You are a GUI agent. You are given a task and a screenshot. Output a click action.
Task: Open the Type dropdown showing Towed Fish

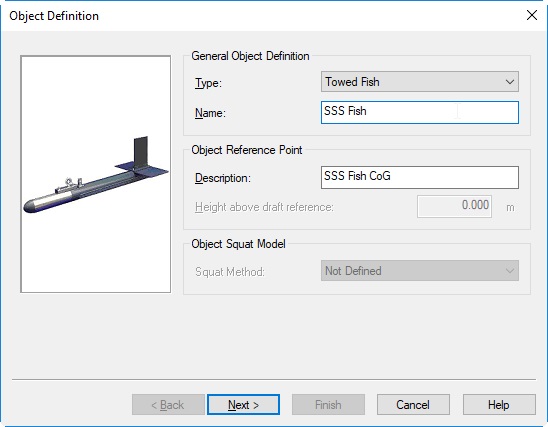[x=420, y=82]
